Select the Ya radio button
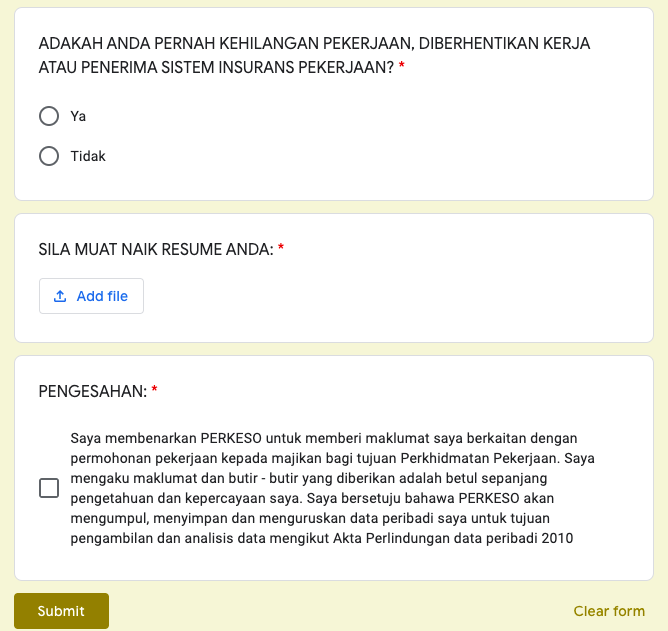The width and height of the screenshot is (668, 631). coord(49,116)
